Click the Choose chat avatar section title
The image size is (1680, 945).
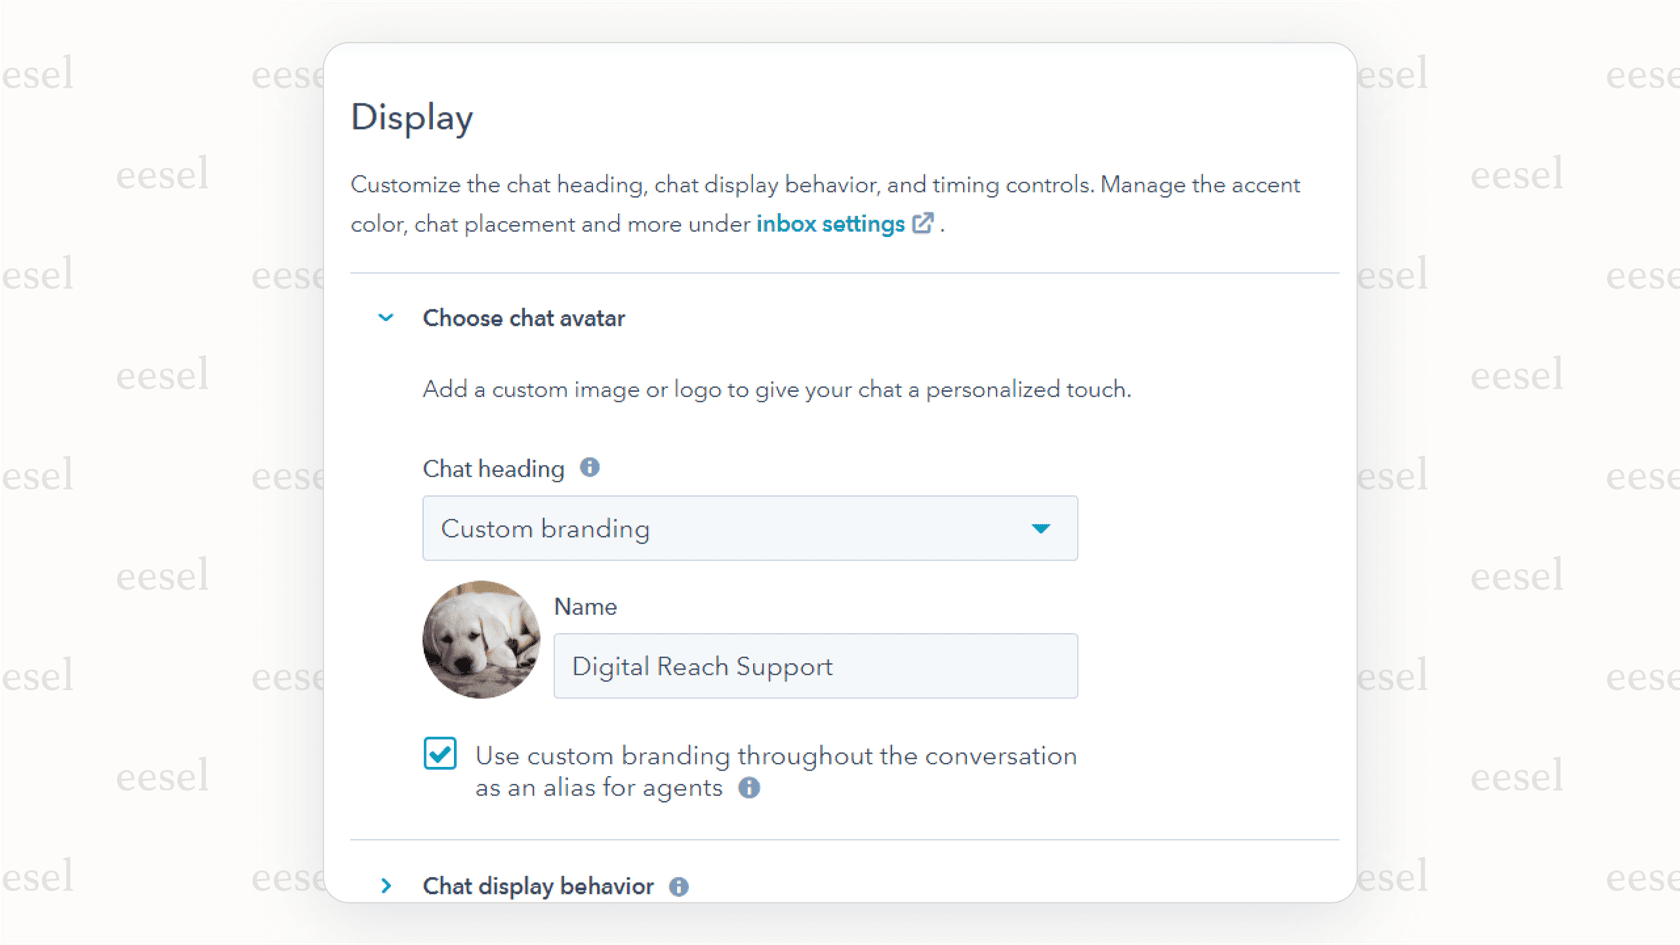tap(524, 317)
